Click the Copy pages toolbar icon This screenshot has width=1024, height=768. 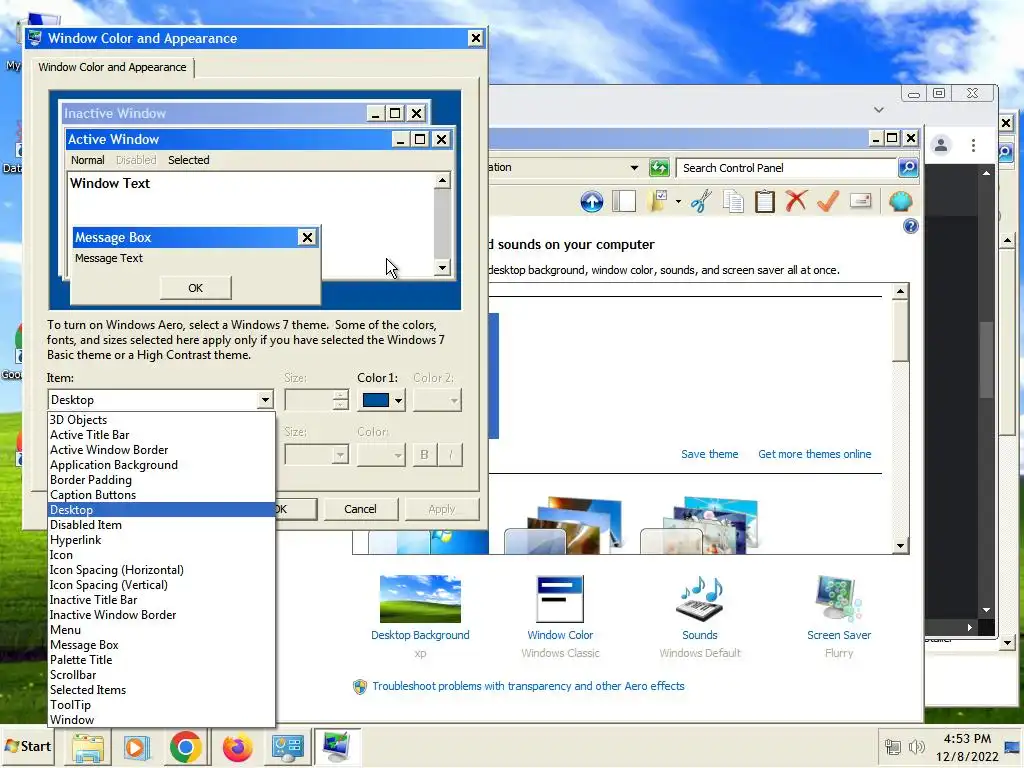tap(733, 201)
